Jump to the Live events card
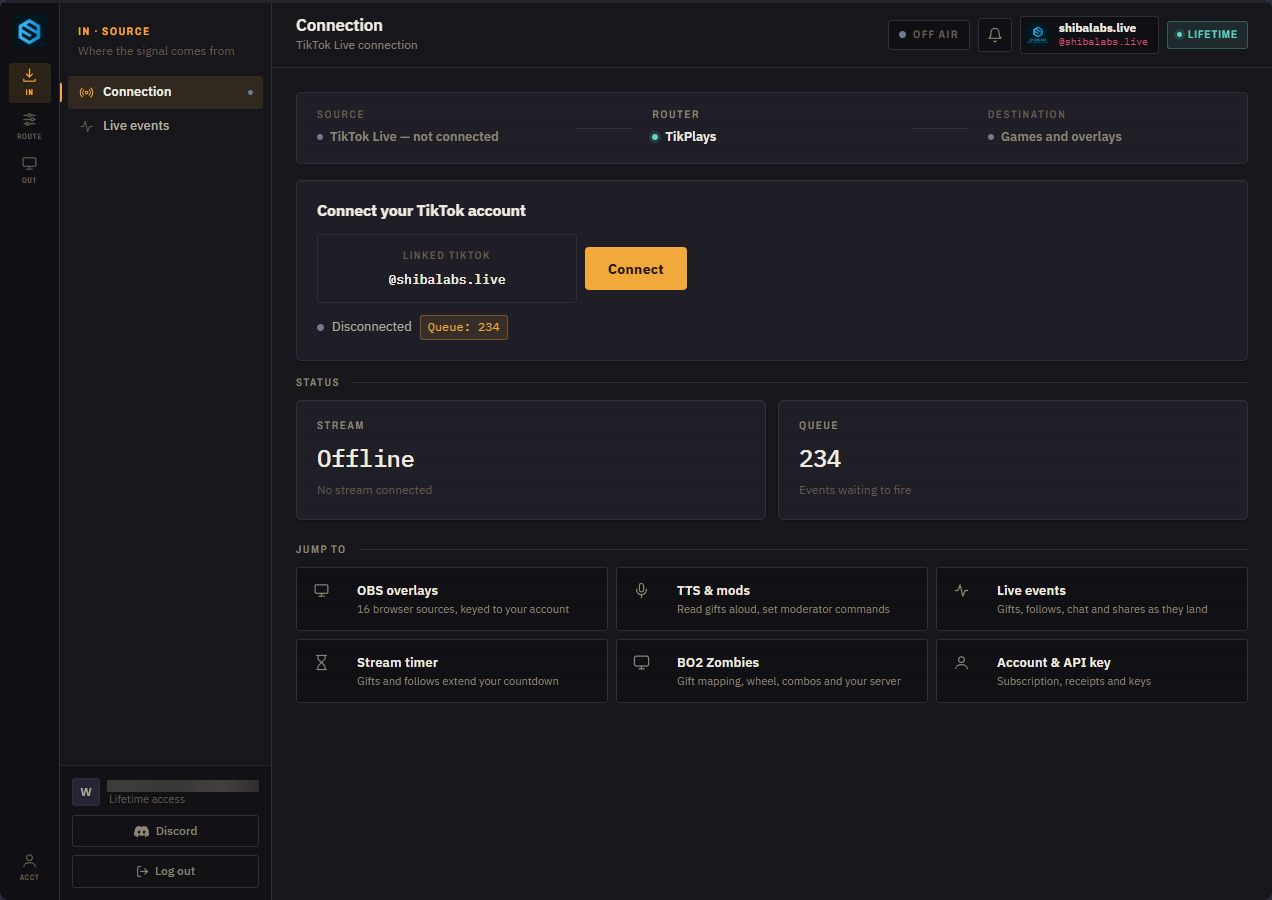Image resolution: width=1272 pixels, height=900 pixels. tap(1092, 599)
